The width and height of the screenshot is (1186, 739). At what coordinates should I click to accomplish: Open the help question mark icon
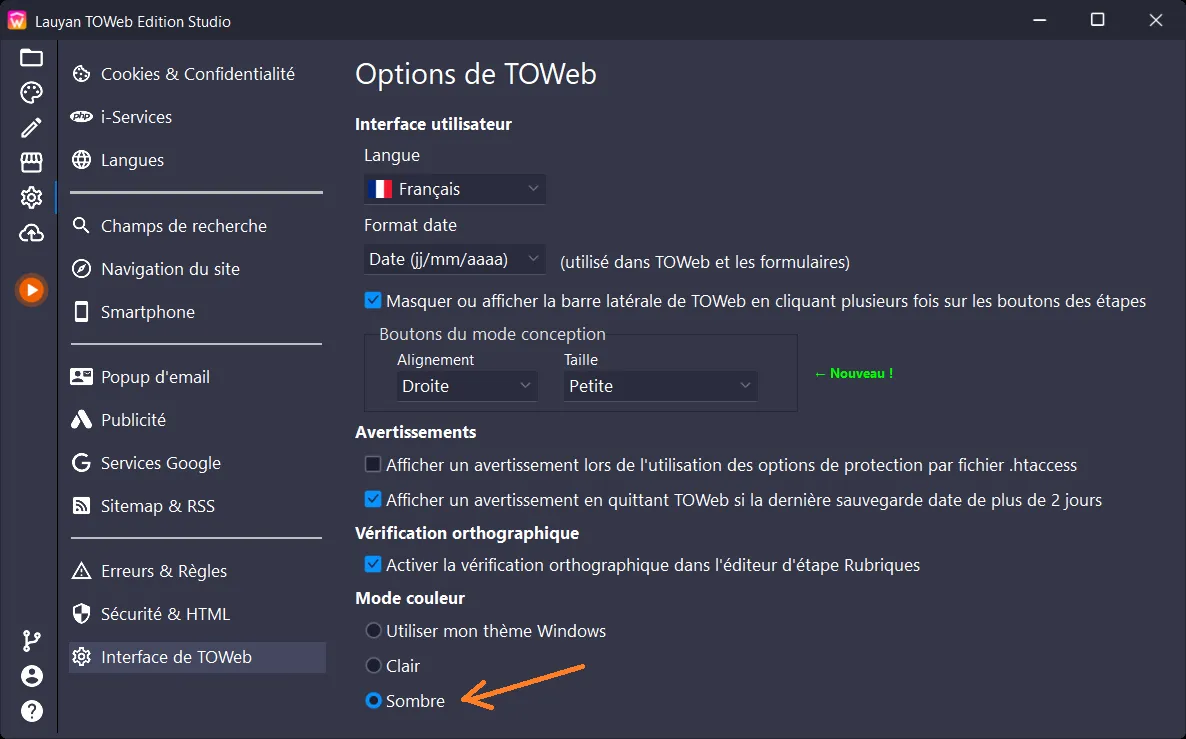click(x=31, y=711)
